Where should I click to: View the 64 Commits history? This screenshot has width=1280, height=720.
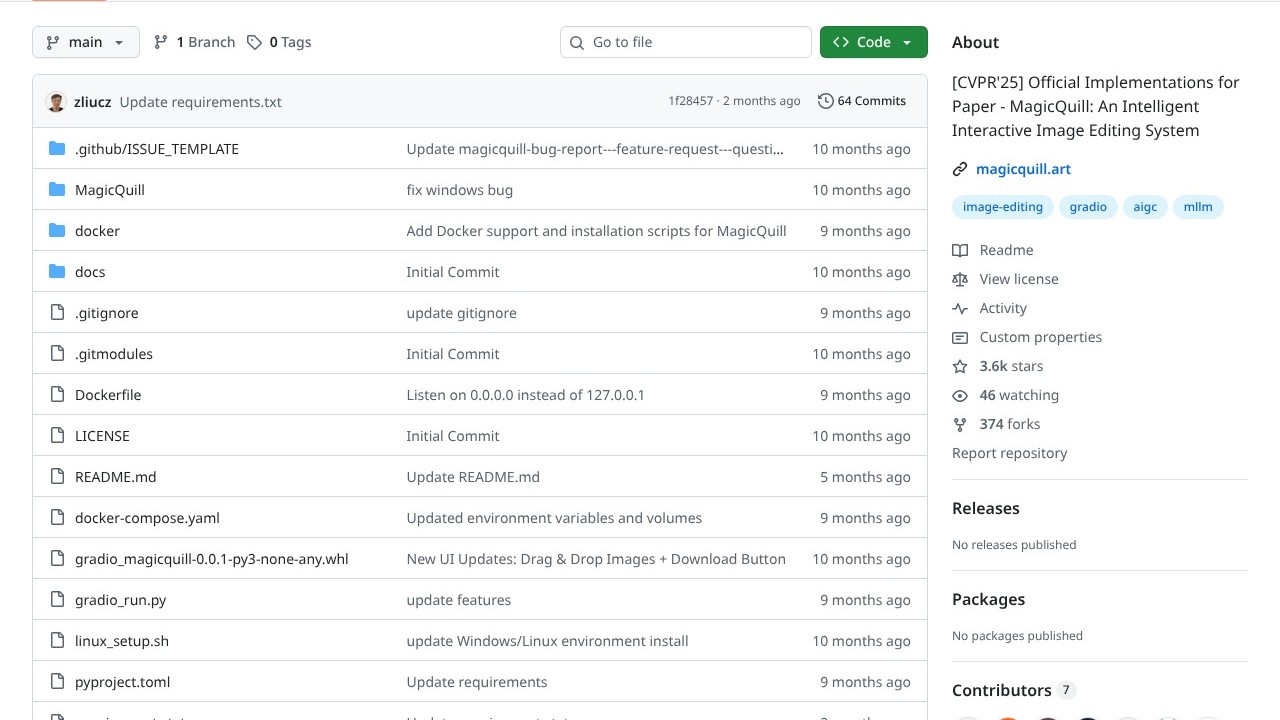coord(862,101)
